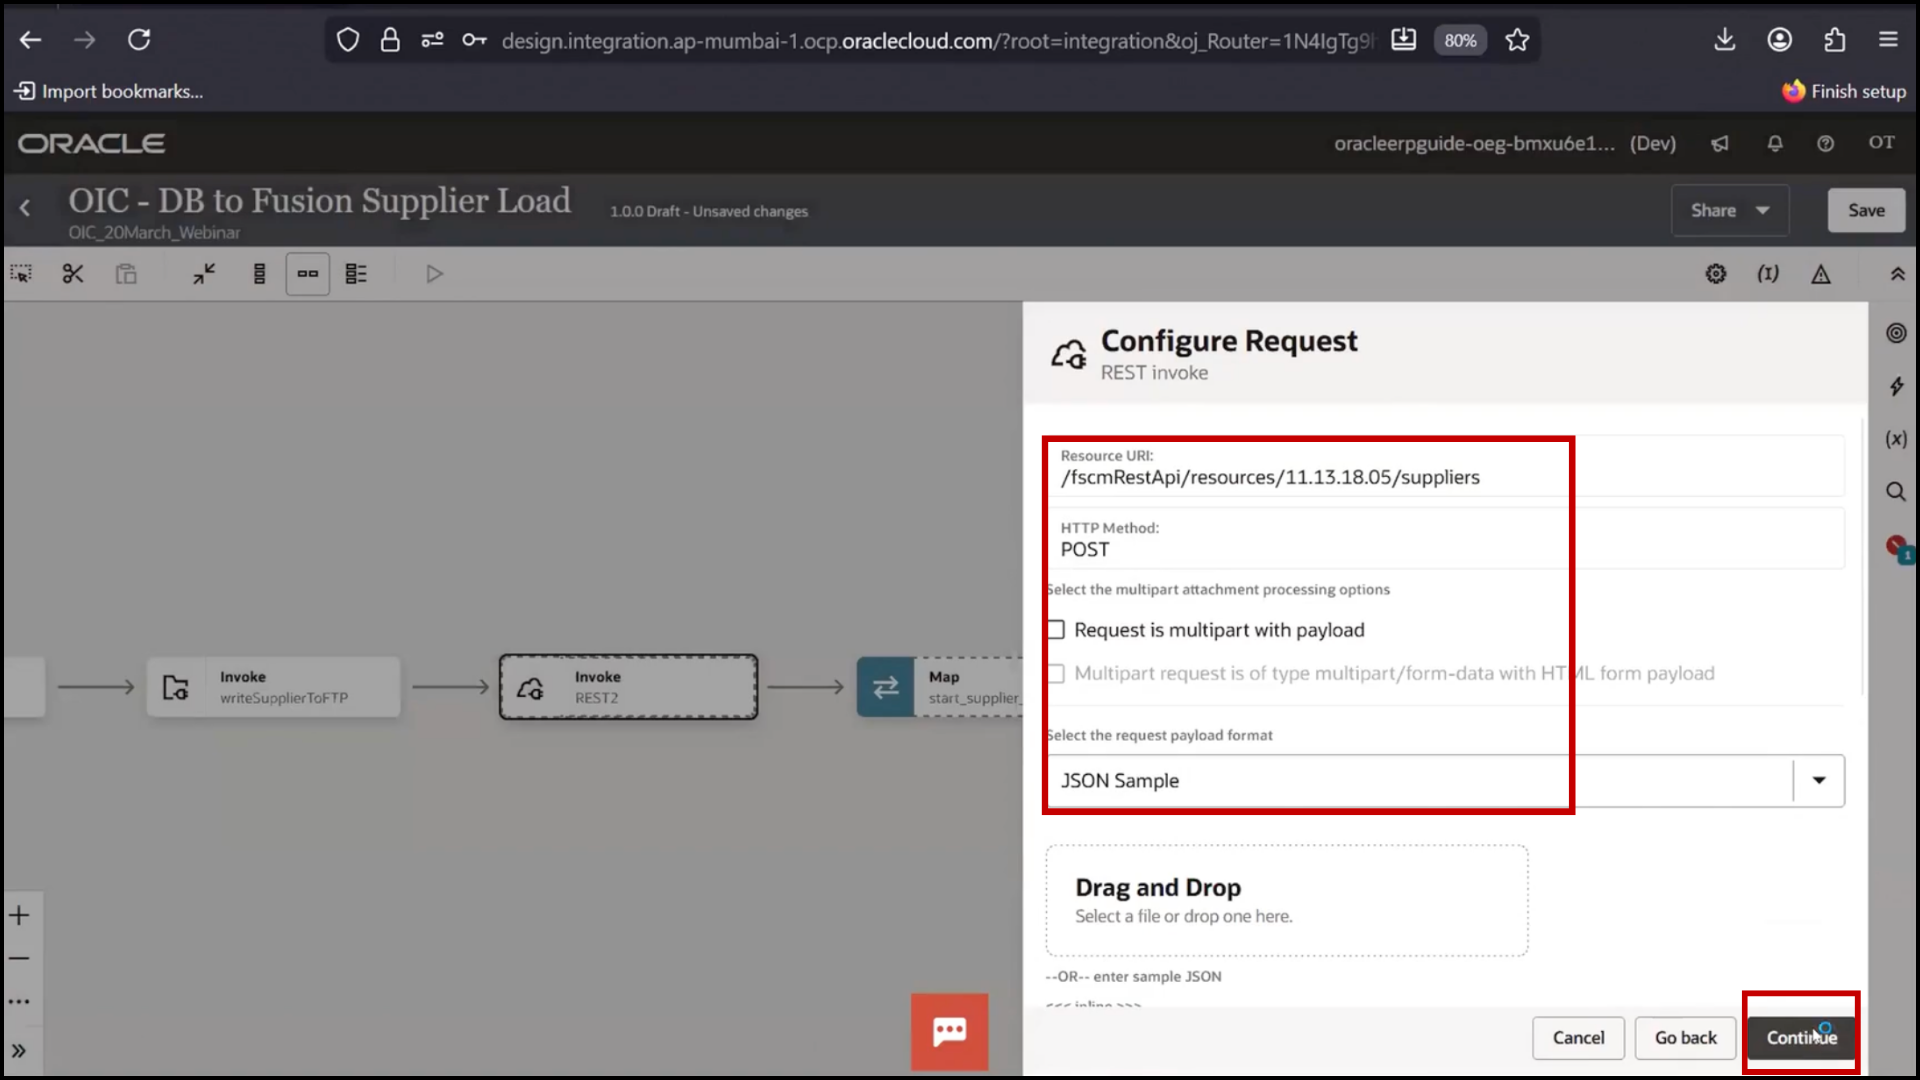Viewport: 1920px width, 1080px height.
Task: Open the browser downloads icon
Action: tap(1725, 40)
